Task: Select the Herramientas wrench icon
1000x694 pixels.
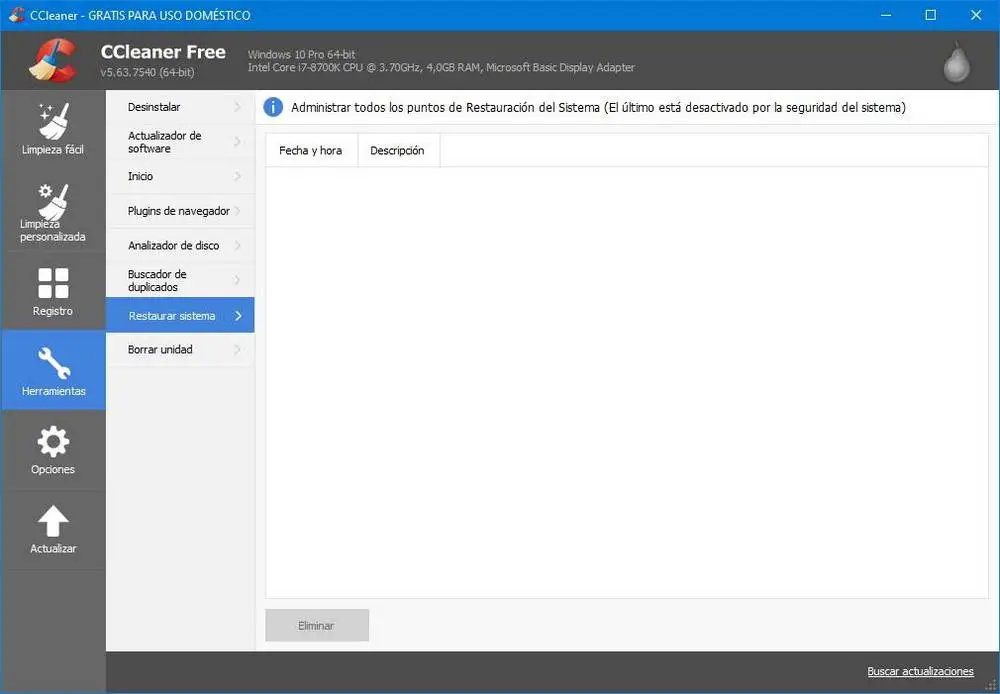Action: tap(54, 363)
